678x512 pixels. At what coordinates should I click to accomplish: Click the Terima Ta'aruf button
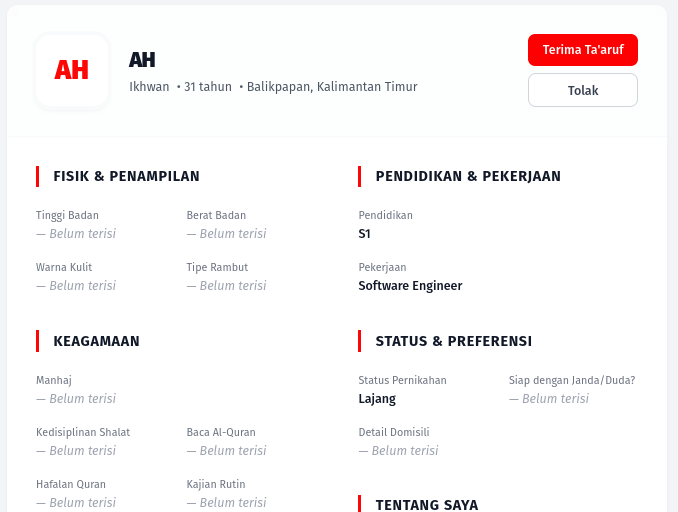[x=582, y=50]
